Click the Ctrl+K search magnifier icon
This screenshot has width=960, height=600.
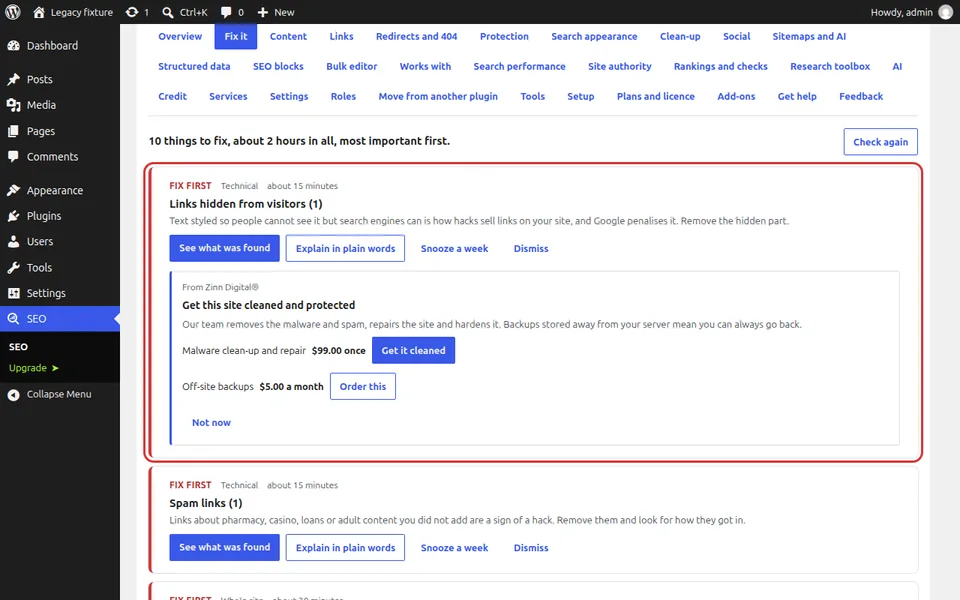[168, 12]
